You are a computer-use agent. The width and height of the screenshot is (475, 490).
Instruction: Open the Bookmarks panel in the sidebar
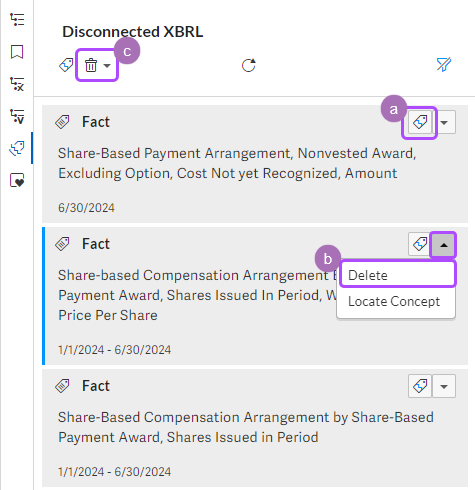point(17,52)
